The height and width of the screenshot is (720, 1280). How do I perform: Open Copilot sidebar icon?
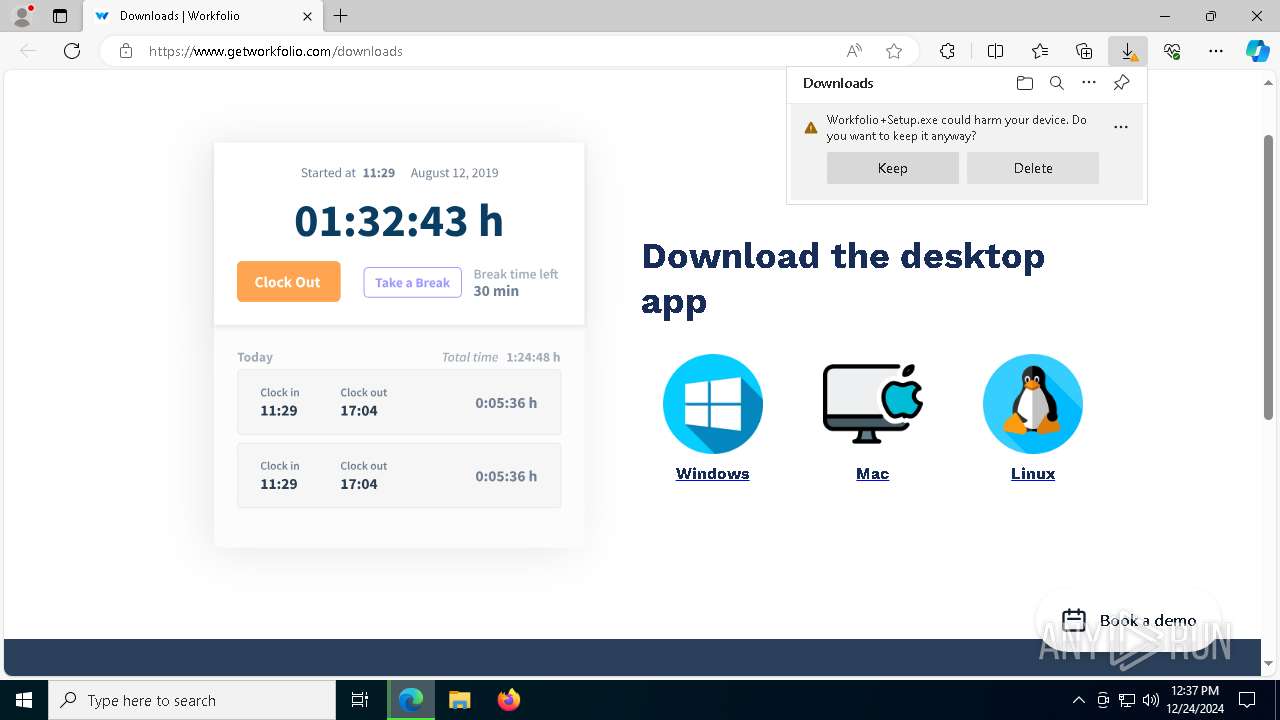coord(1258,51)
